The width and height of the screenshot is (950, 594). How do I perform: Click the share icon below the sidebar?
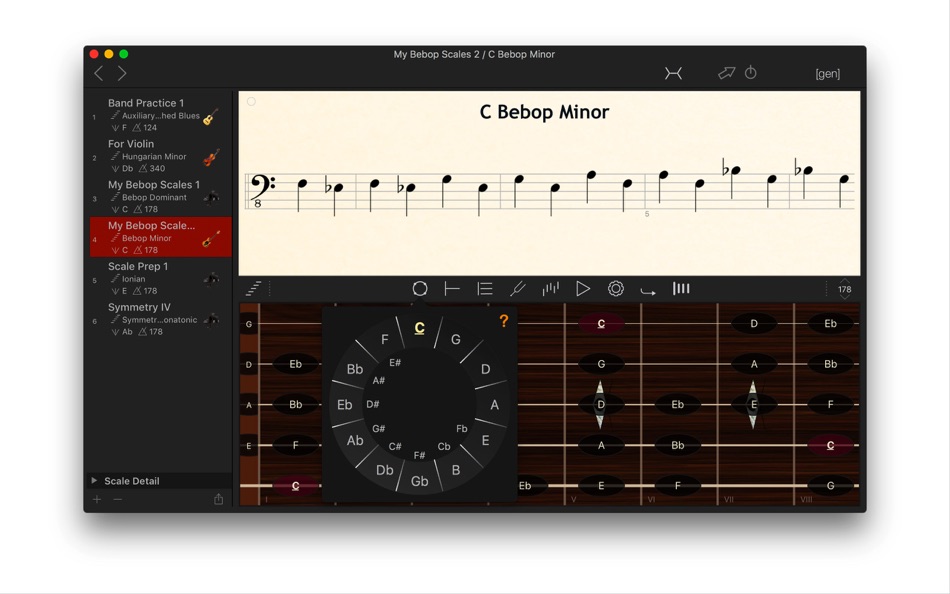(x=219, y=499)
